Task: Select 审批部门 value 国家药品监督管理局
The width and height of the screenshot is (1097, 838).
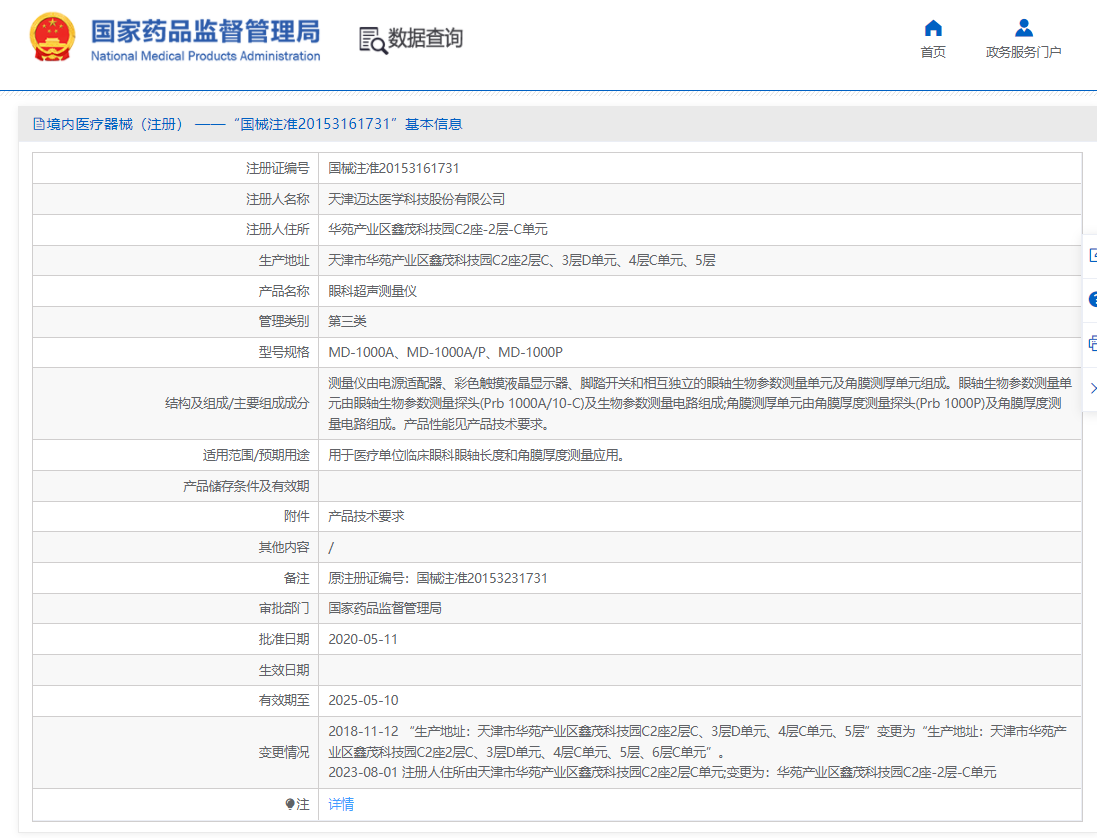Action: pyautogui.click(x=385, y=609)
